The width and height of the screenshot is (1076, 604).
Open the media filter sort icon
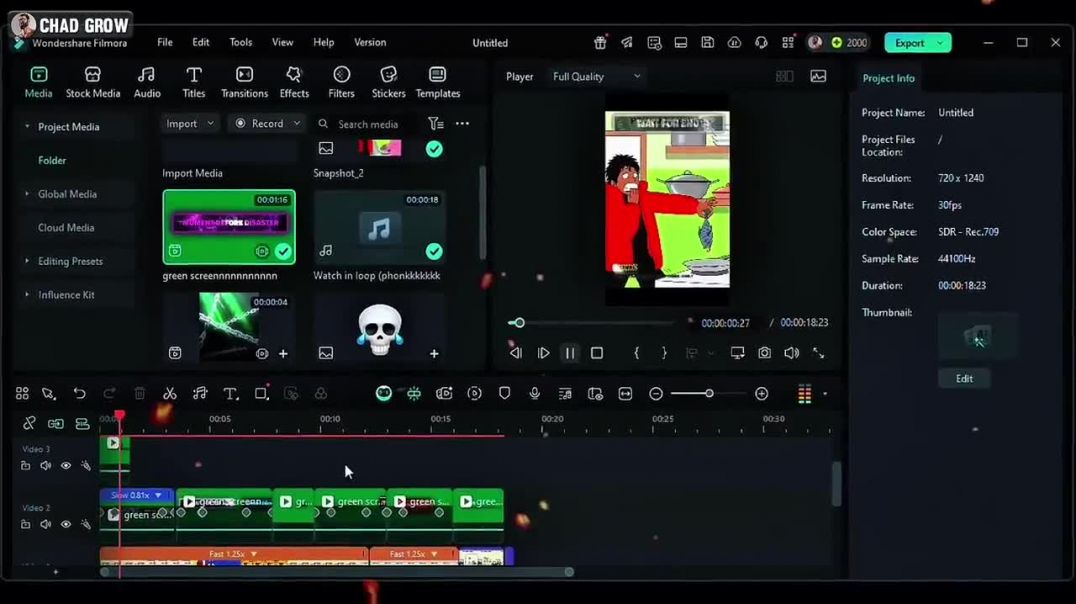436,124
